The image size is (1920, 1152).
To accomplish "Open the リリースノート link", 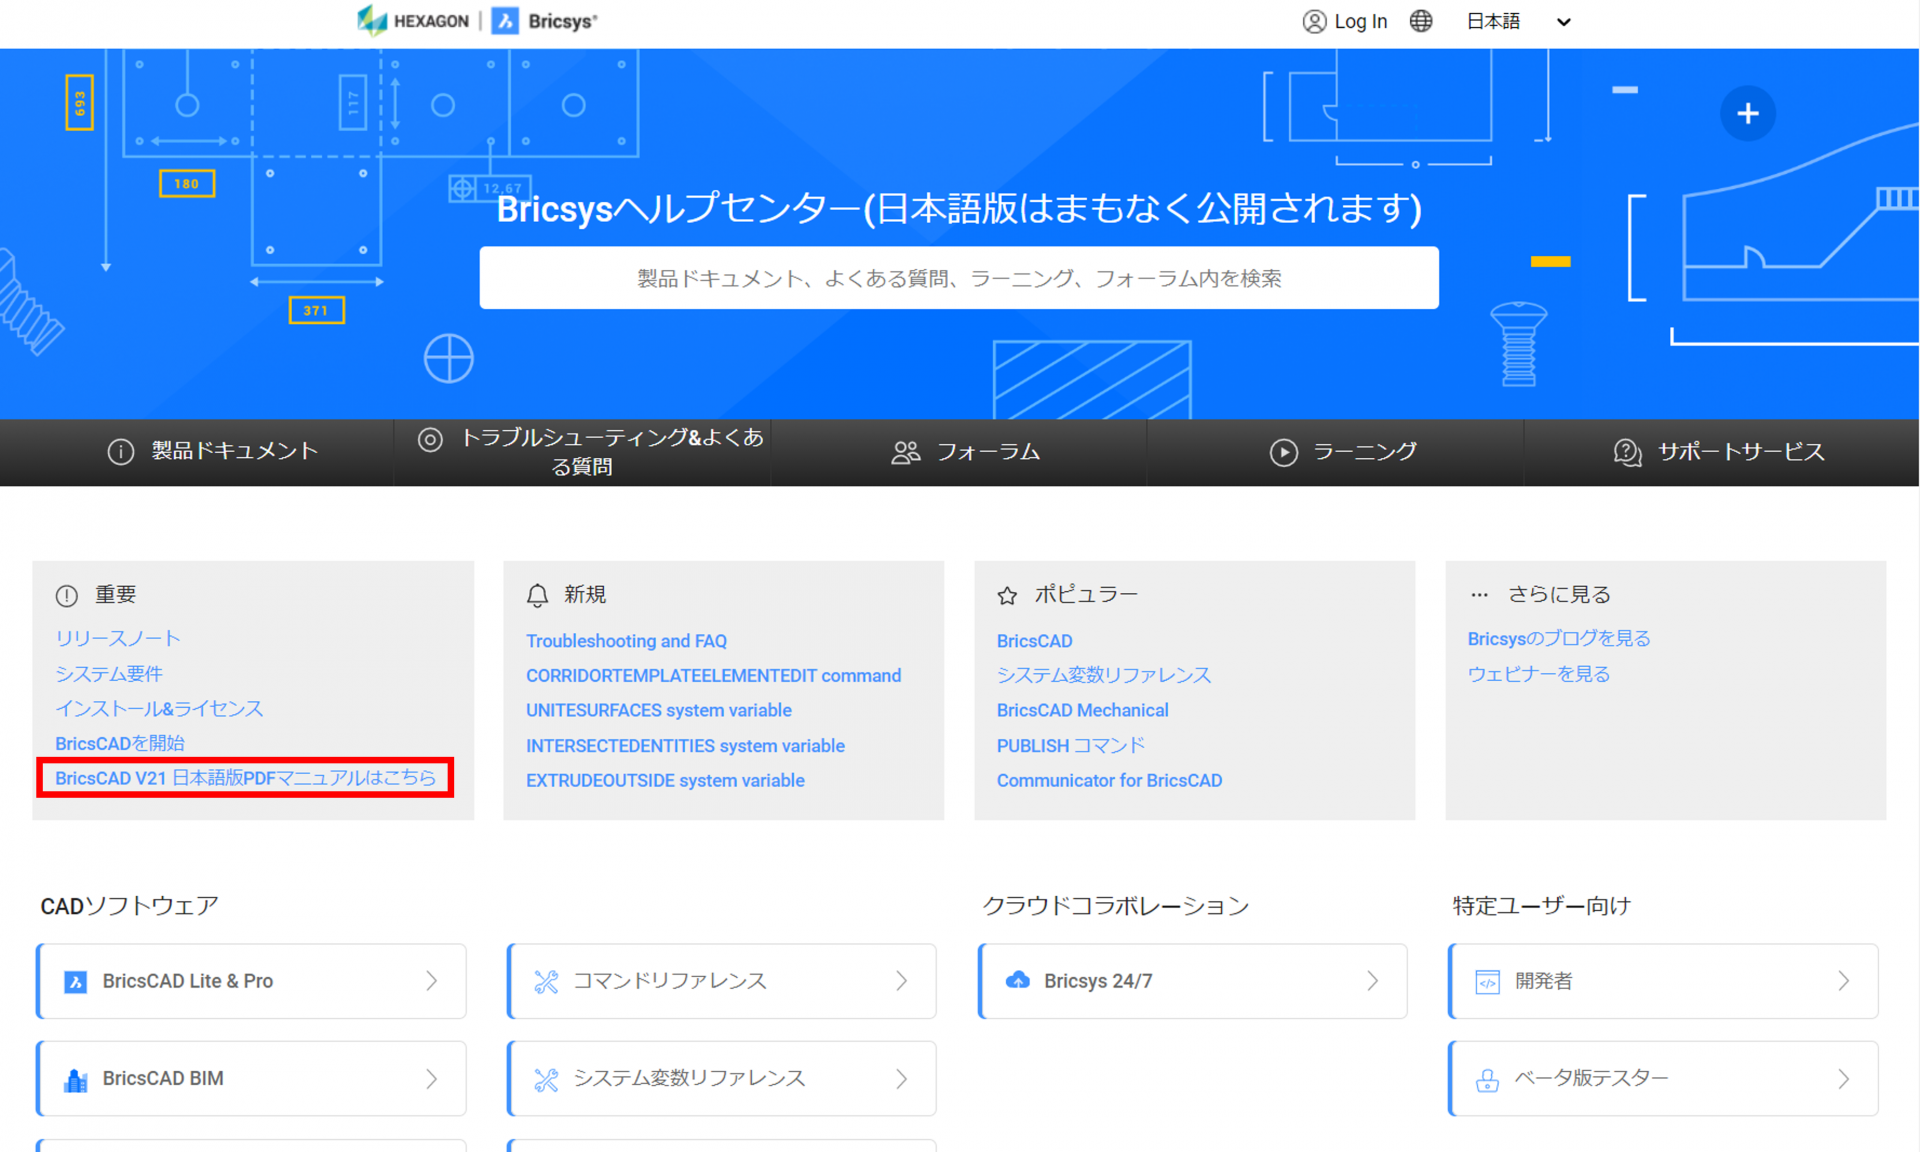I will [118, 638].
